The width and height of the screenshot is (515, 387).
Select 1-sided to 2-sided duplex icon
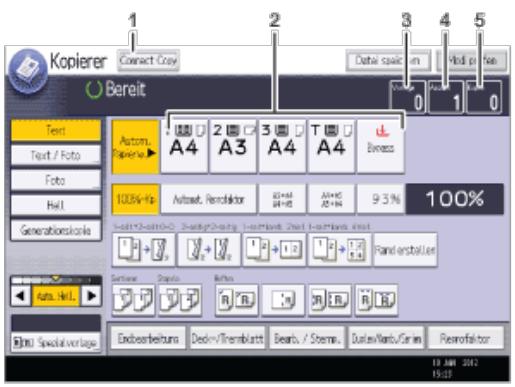[143, 249]
